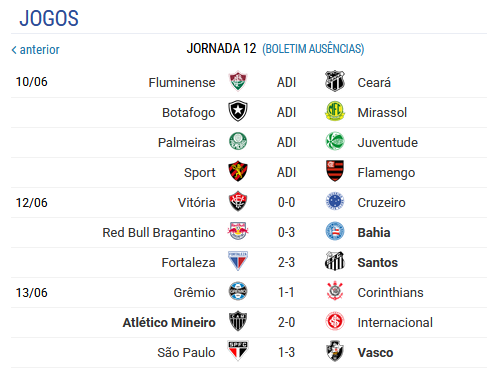Image resolution: width=487 pixels, height=373 pixels.
Task: Open the Atlético Mineiro 2-0 result
Action: click(x=286, y=322)
